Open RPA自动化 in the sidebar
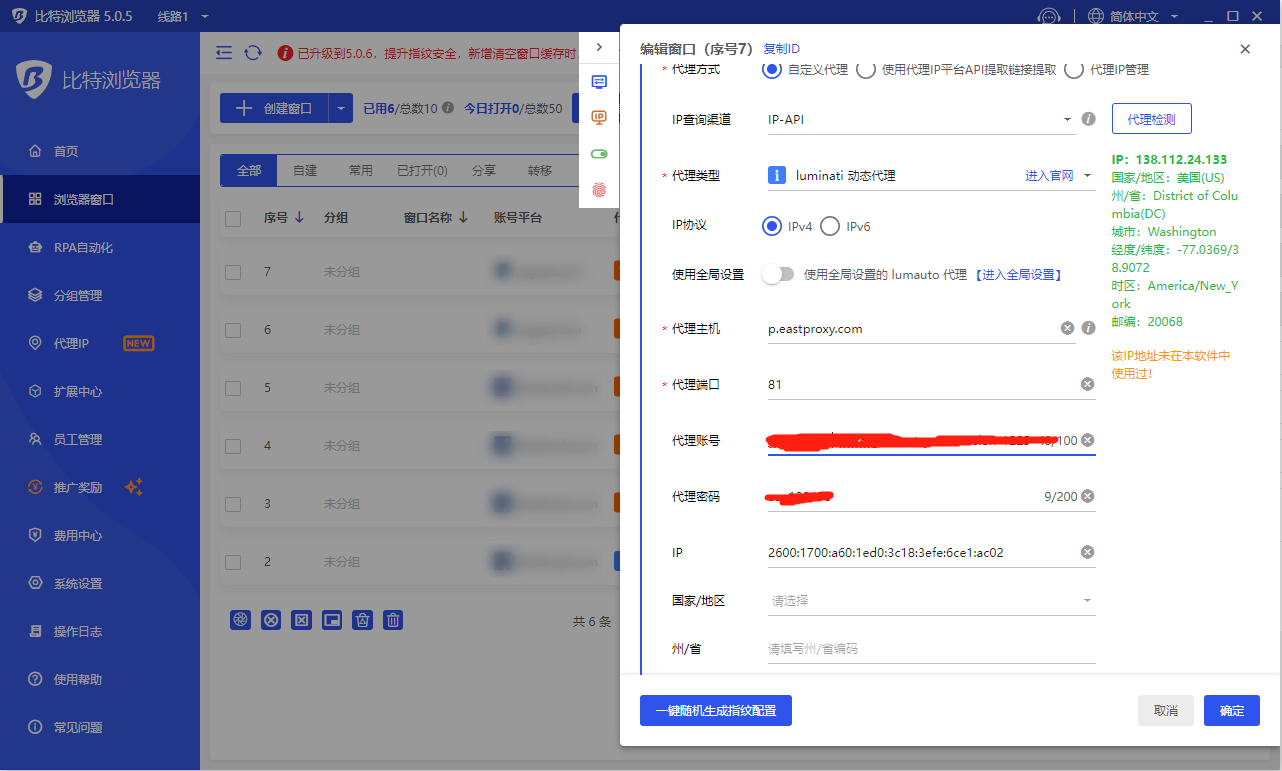This screenshot has height=771, width=1282. (100, 247)
